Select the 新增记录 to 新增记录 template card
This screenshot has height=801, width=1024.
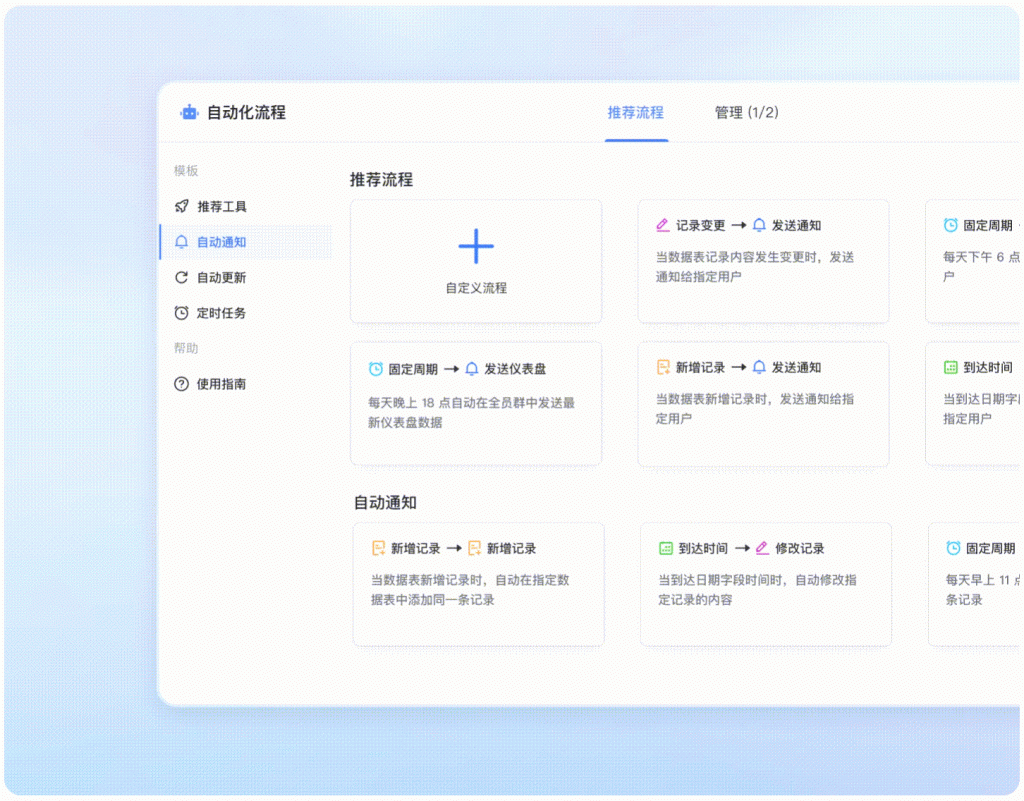[x=478, y=584]
